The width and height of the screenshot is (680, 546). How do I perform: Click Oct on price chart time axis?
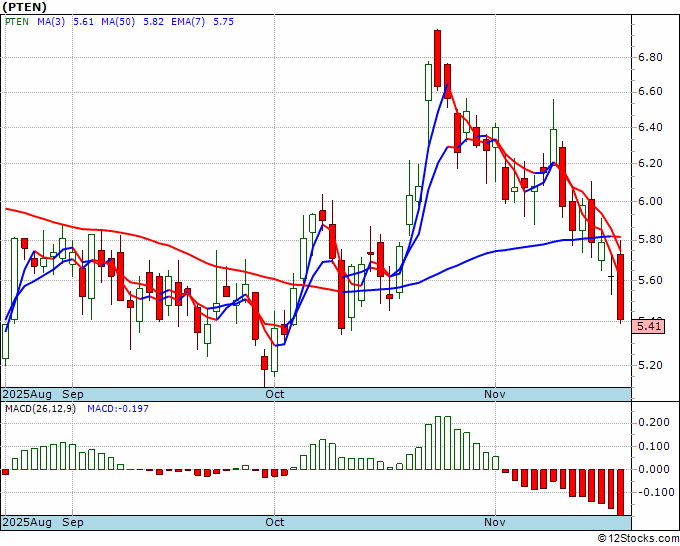275,394
